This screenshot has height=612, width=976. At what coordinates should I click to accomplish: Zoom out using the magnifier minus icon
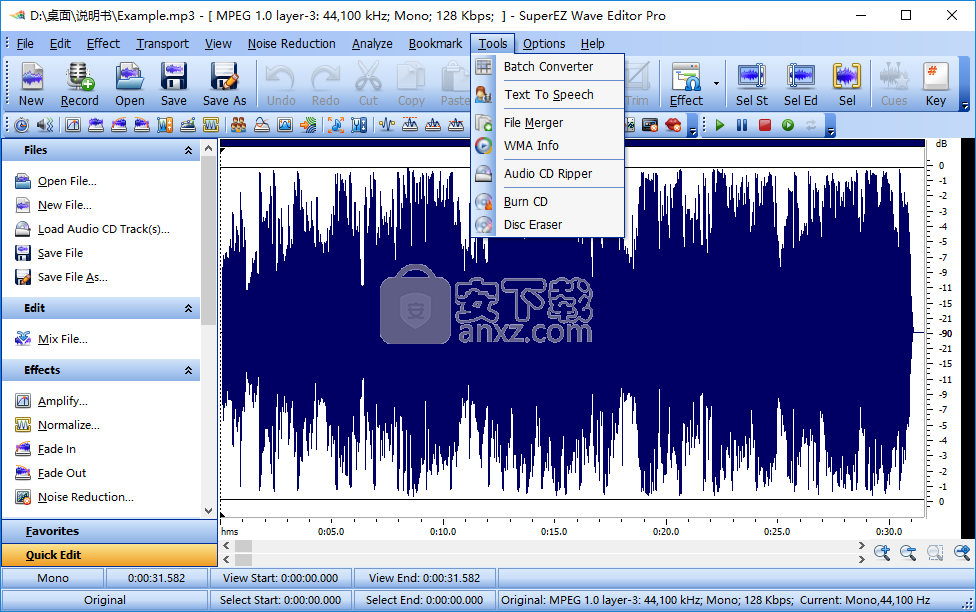point(908,552)
